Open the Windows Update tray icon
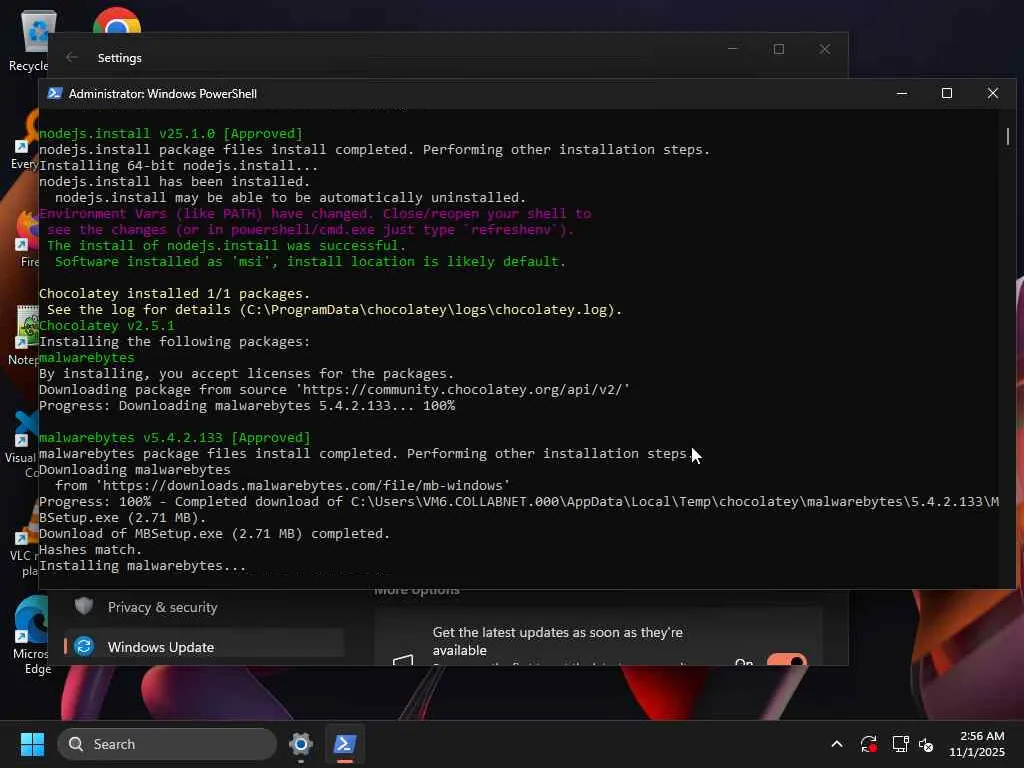Screen dimensions: 1024x768 (x=869, y=744)
